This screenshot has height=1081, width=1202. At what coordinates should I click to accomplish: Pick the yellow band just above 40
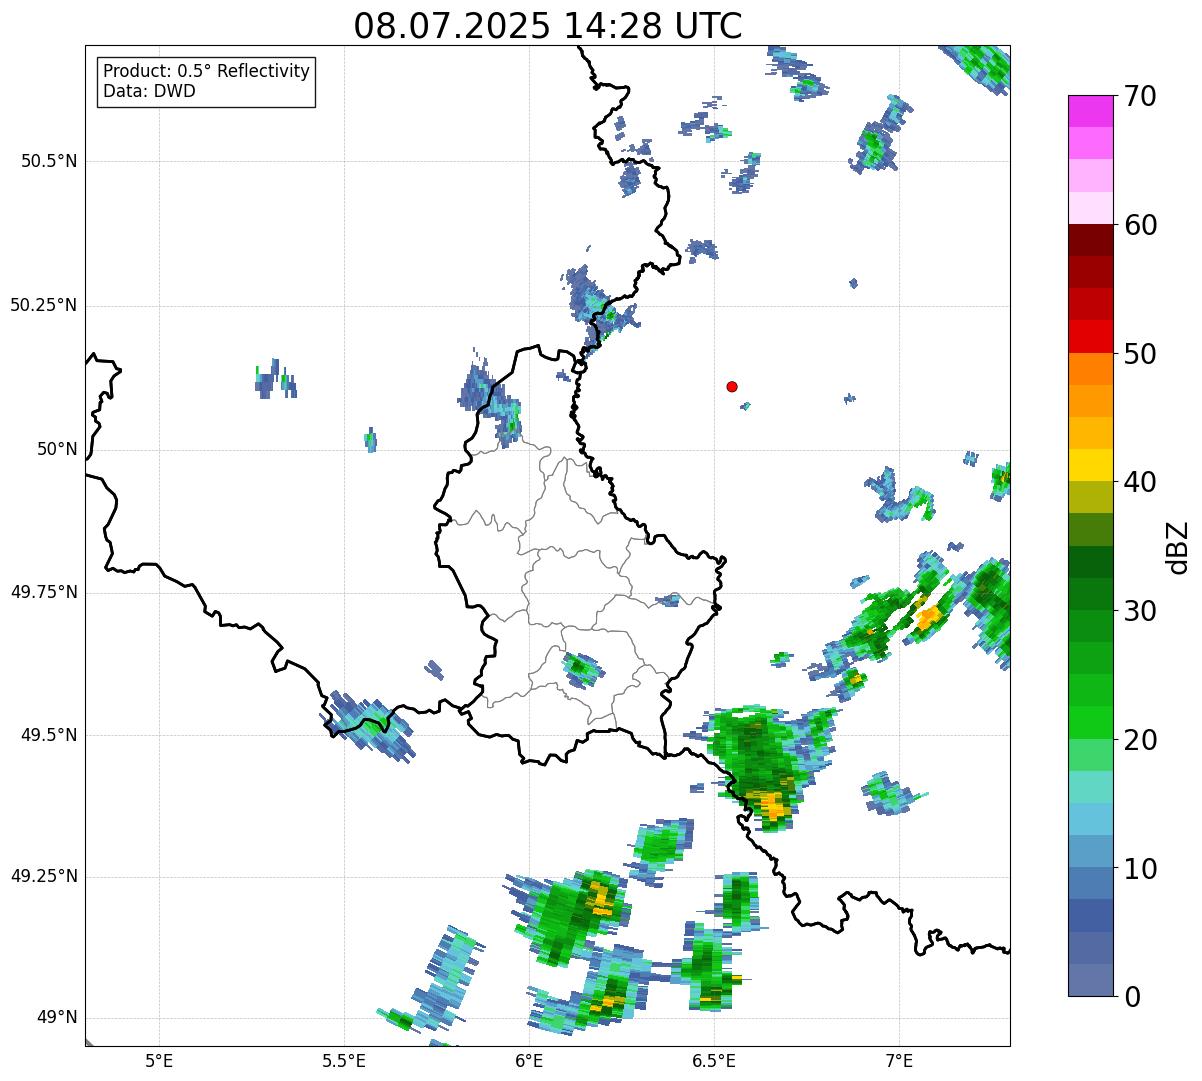click(x=1090, y=466)
